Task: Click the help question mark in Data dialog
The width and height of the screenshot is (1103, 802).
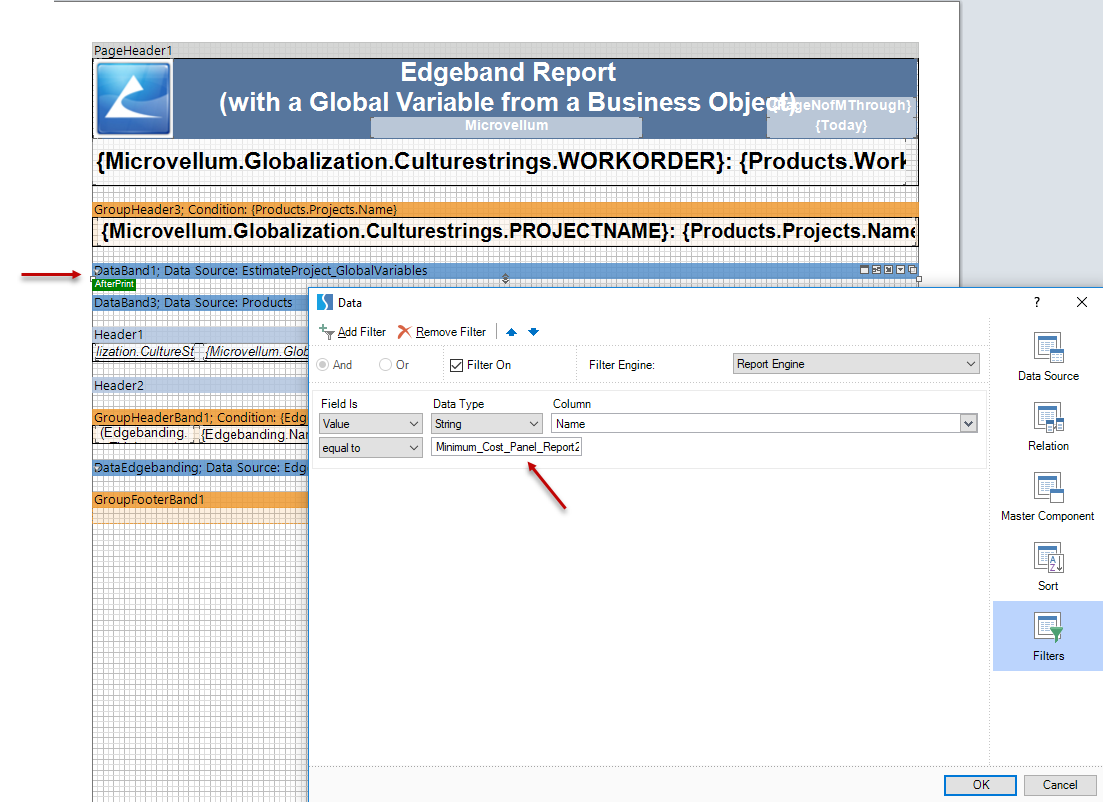Action: point(1036,303)
